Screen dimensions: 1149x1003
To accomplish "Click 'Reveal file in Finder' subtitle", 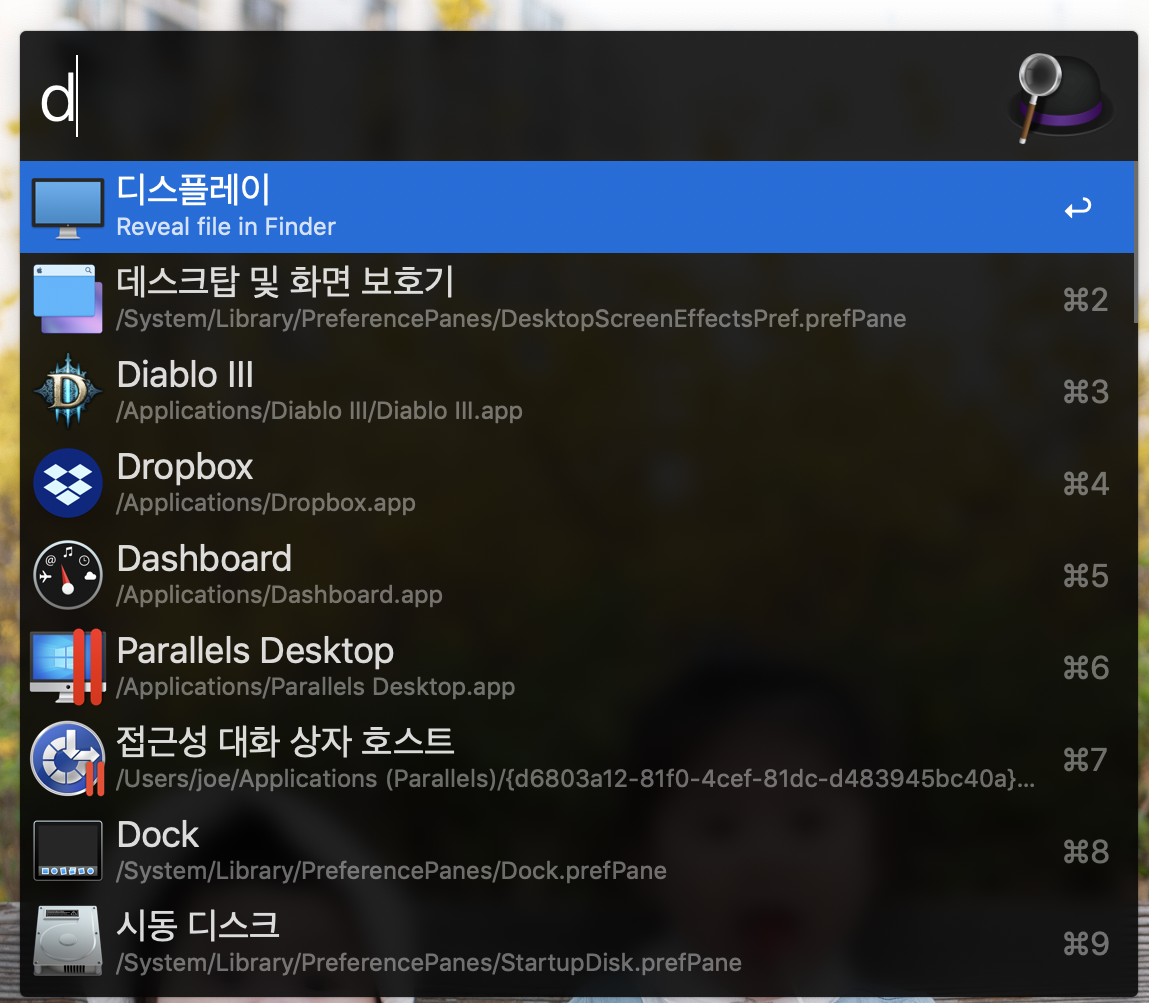I will [x=226, y=227].
